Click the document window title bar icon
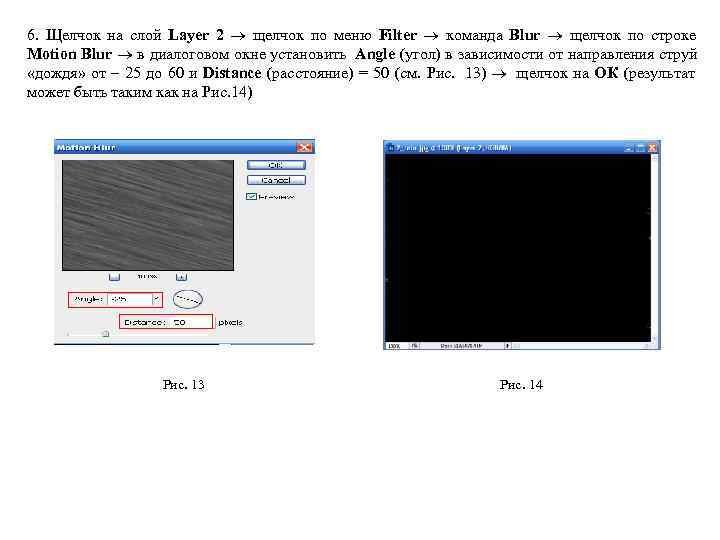This screenshot has height=540, width=720. tap(390, 147)
